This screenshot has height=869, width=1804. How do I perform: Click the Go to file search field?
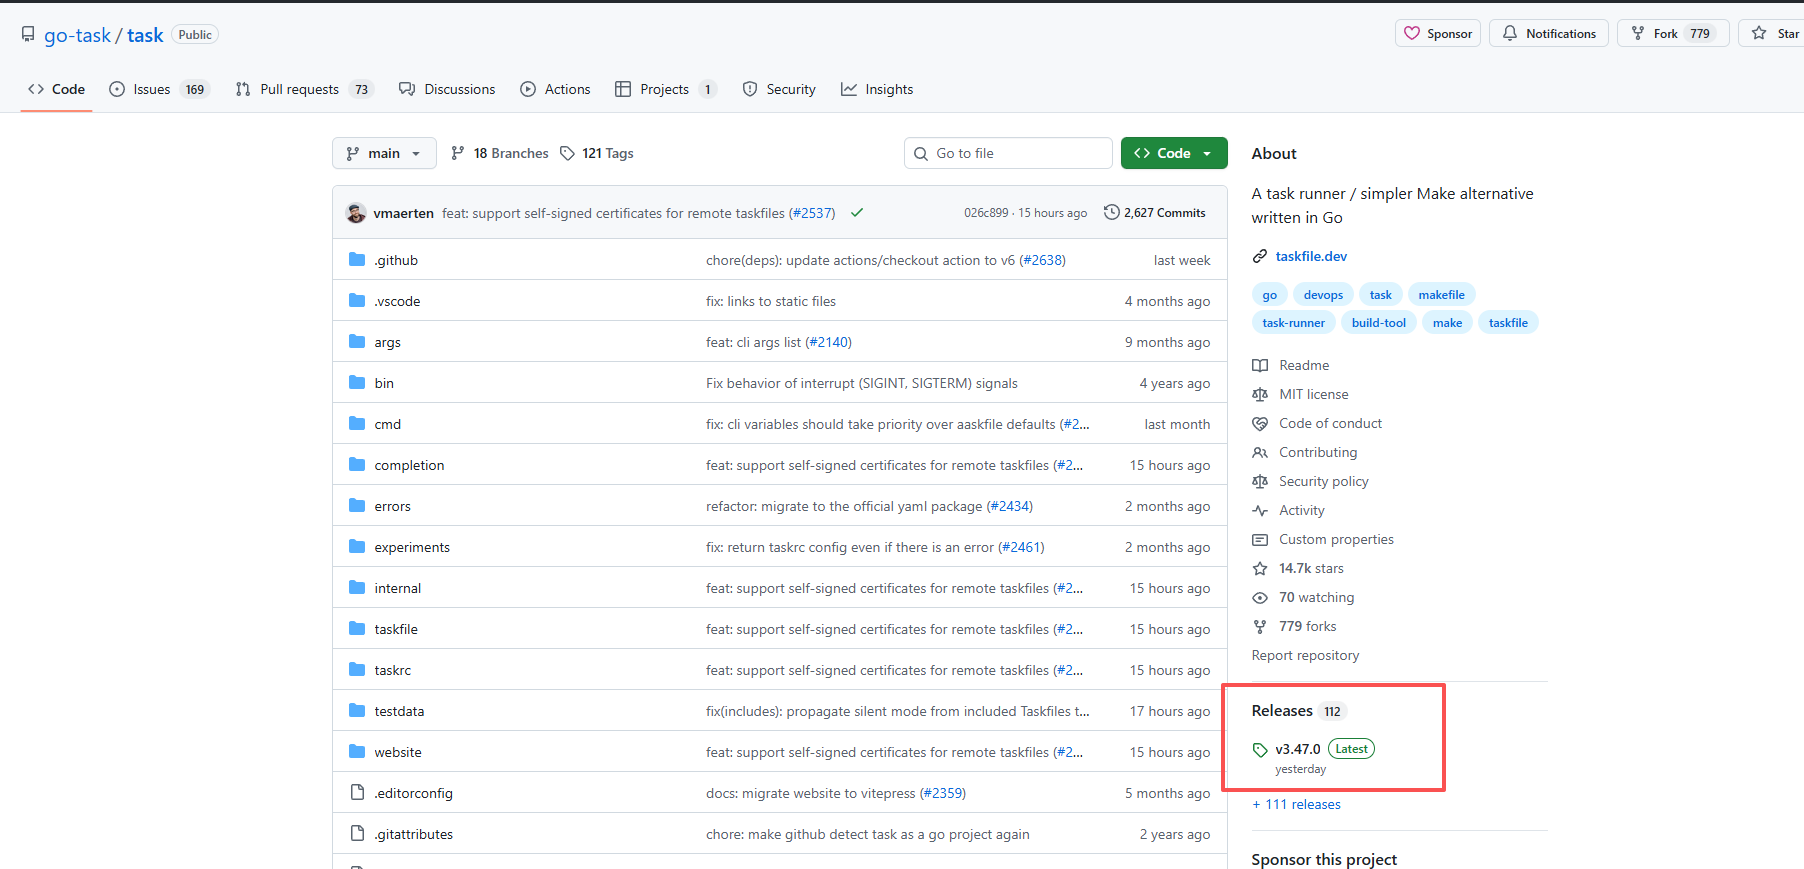[1008, 153]
